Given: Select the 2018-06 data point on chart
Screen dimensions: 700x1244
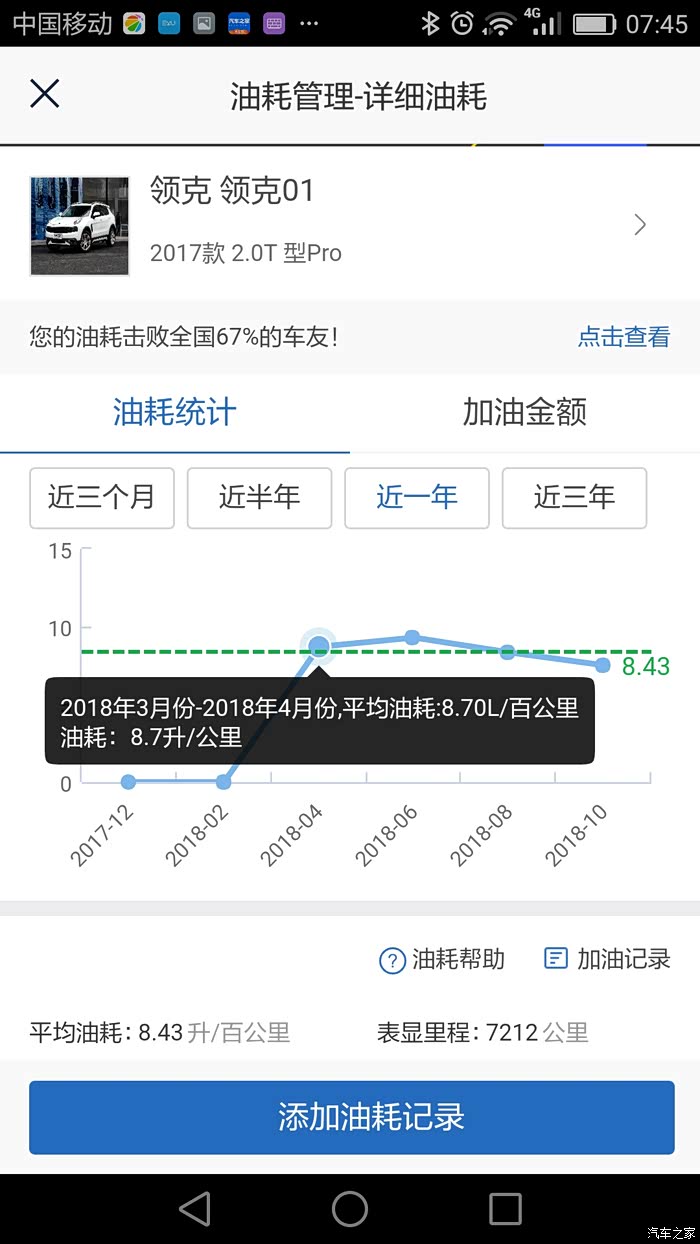Looking at the screenshot, I should (412, 637).
